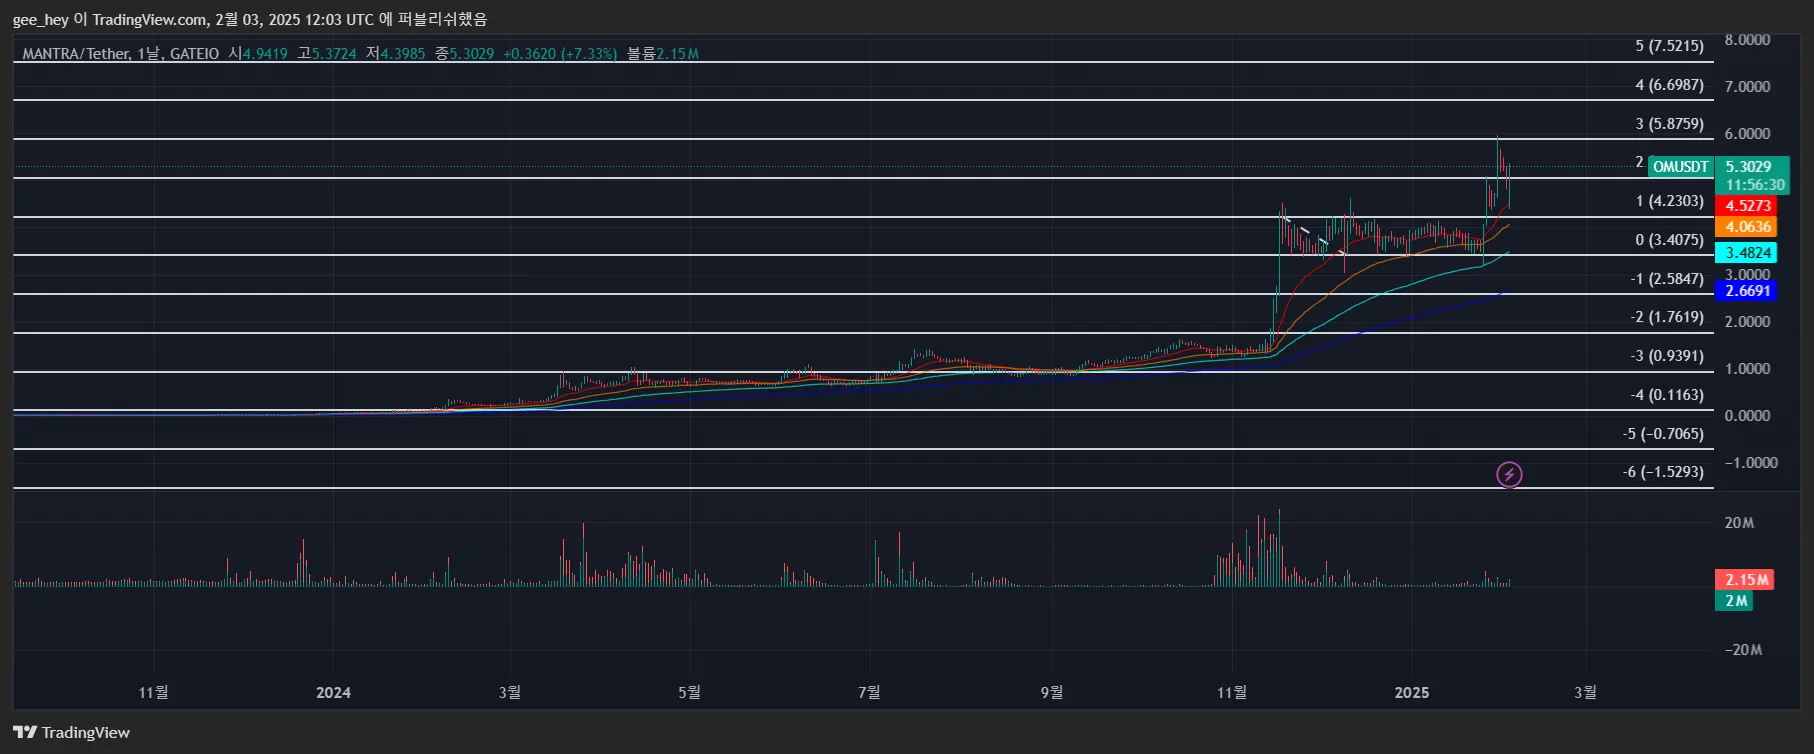Click the 11:56:30 countdown timer label

tap(1754, 185)
